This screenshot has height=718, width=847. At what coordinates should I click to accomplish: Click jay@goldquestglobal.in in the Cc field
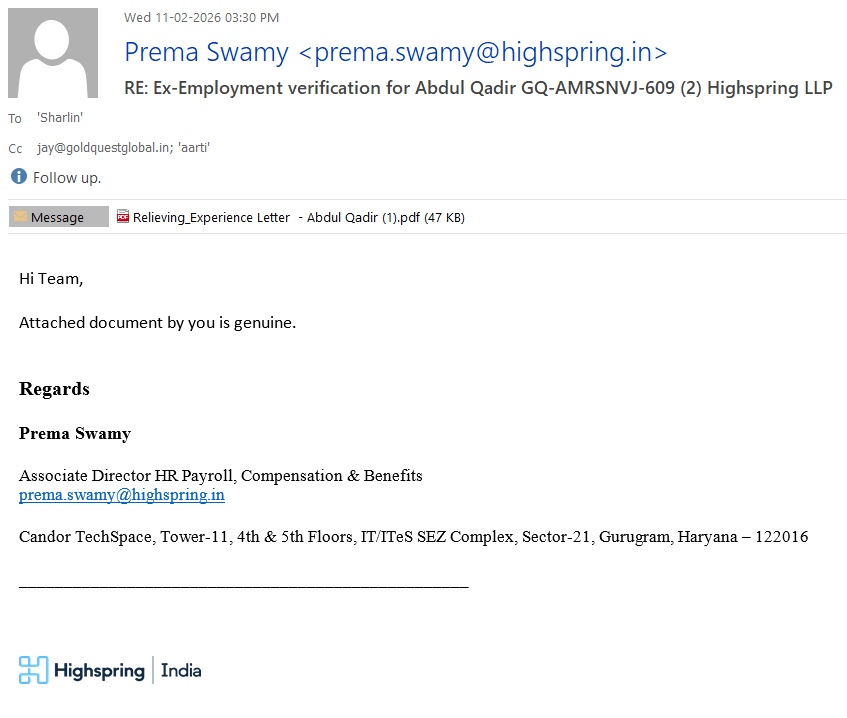[x=104, y=148]
